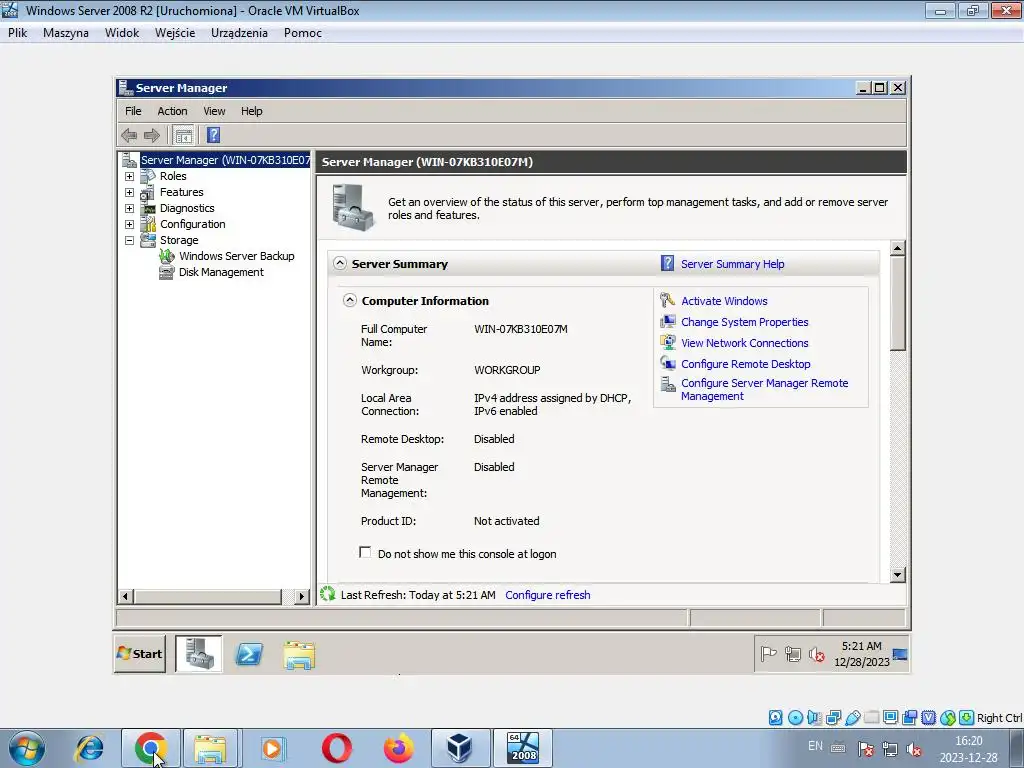This screenshot has height=768, width=1024.
Task: Expand the Roles node in the tree
Action: [x=129, y=176]
